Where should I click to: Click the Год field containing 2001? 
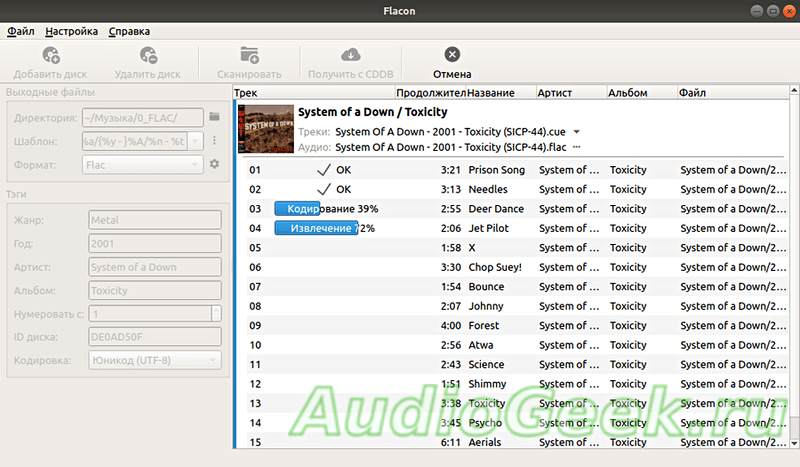click(x=155, y=243)
